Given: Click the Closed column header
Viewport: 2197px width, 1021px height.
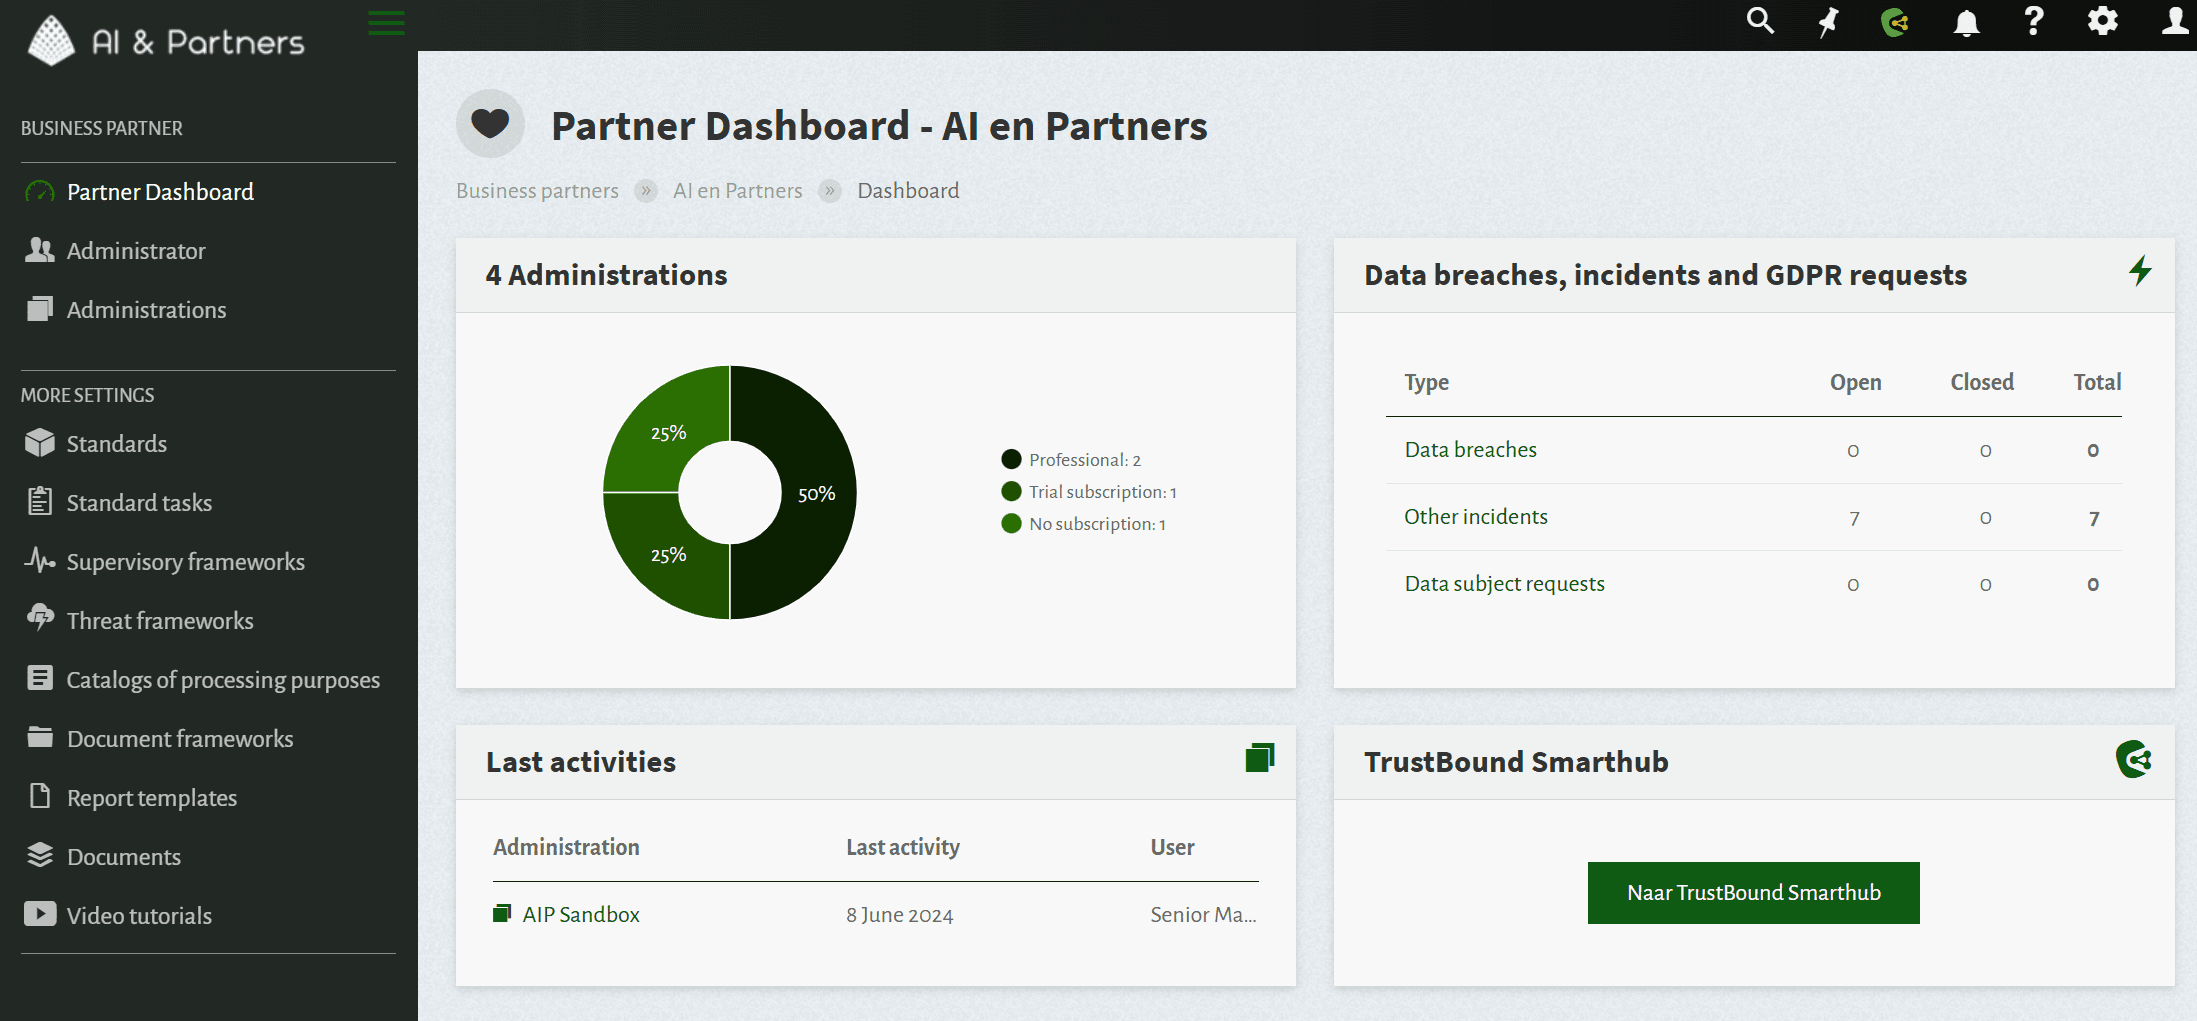Looking at the screenshot, I should point(1982,382).
